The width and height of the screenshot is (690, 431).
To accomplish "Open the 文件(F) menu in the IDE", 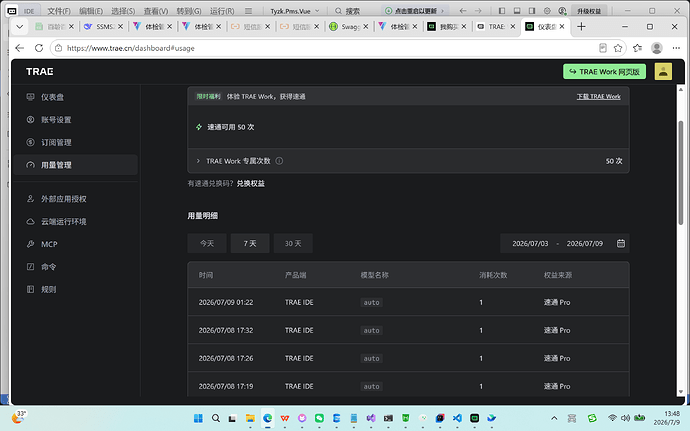I will [x=59, y=11].
